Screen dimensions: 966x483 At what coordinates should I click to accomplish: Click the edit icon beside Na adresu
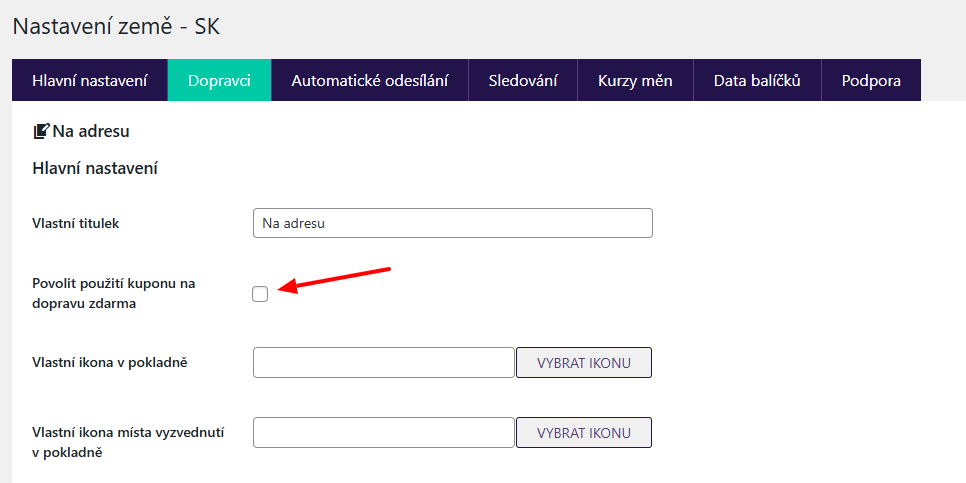[41, 131]
